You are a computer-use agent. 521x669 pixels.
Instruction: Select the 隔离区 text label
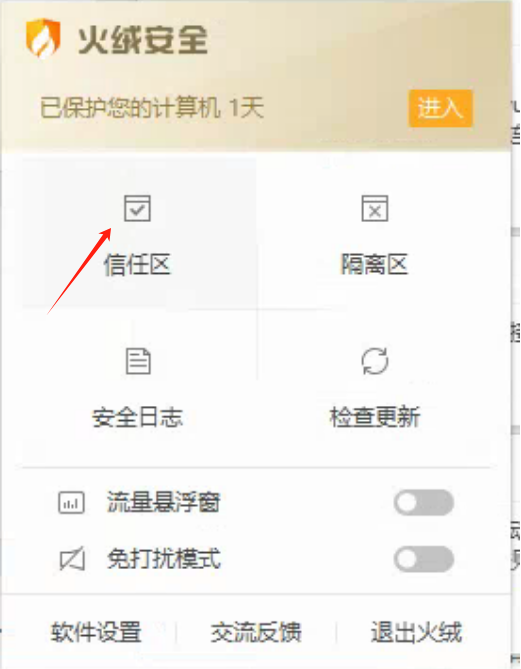click(375, 265)
